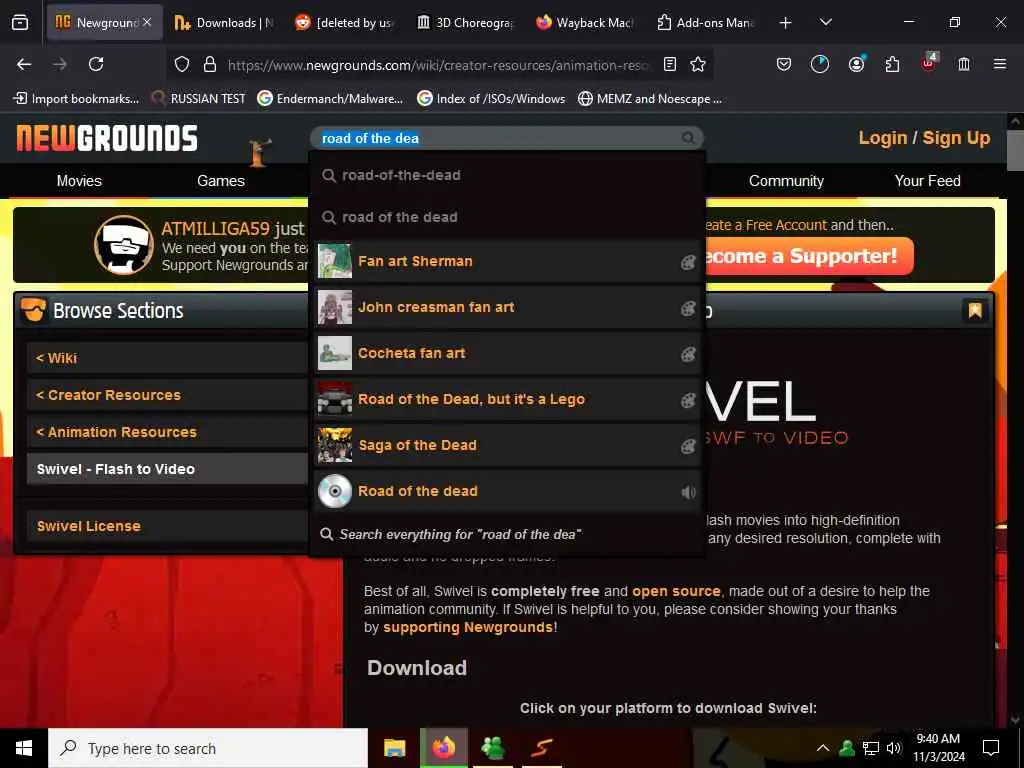Switch to Add-ons Manager tab

tap(705, 23)
